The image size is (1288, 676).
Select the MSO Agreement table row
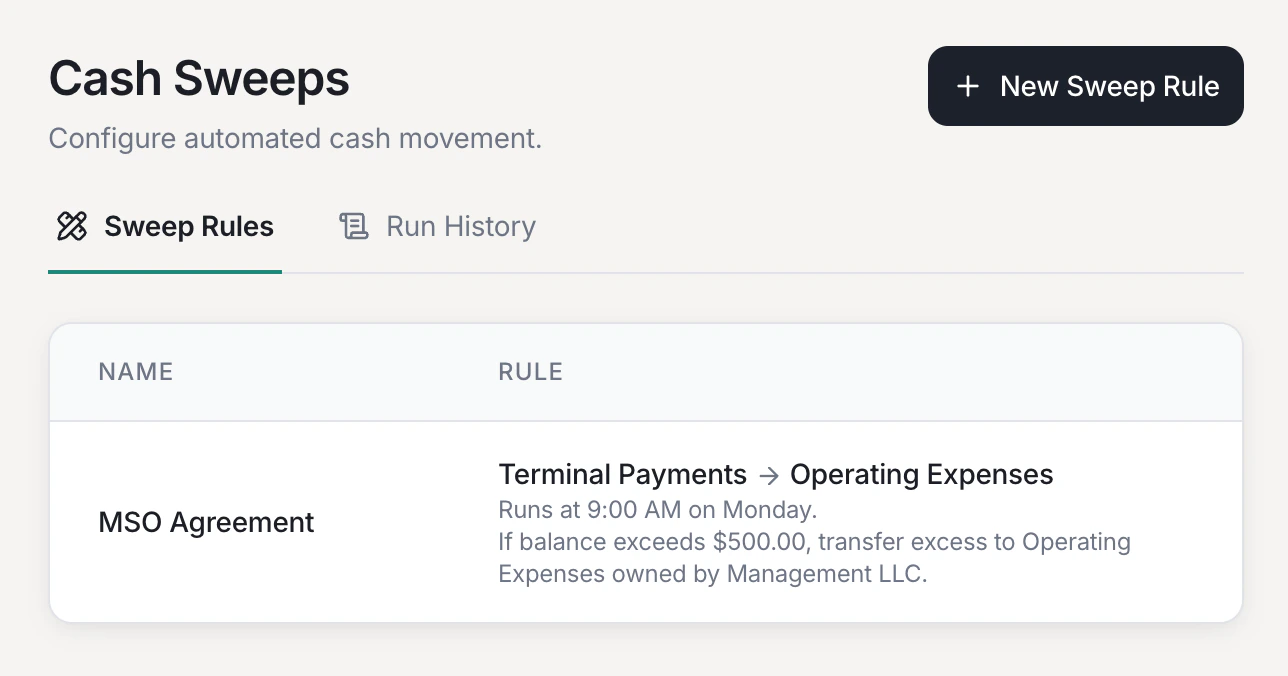pyautogui.click(x=645, y=521)
